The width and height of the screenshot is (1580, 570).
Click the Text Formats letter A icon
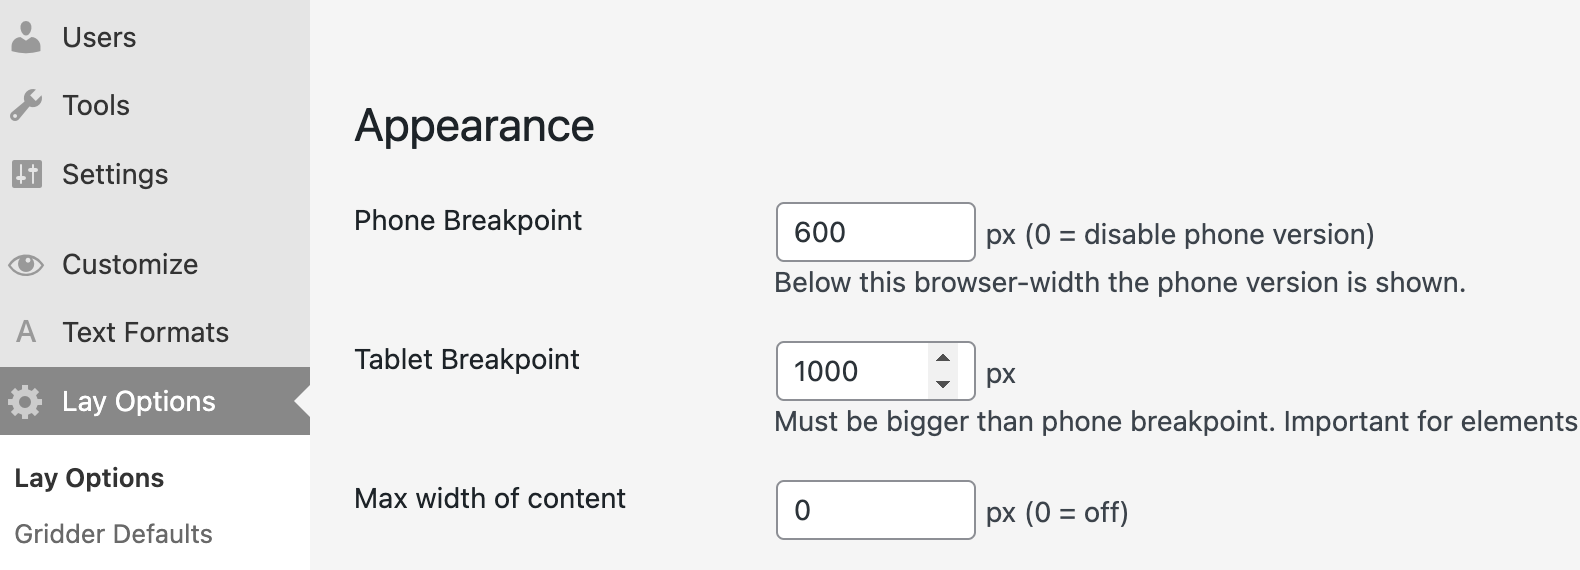coord(26,332)
